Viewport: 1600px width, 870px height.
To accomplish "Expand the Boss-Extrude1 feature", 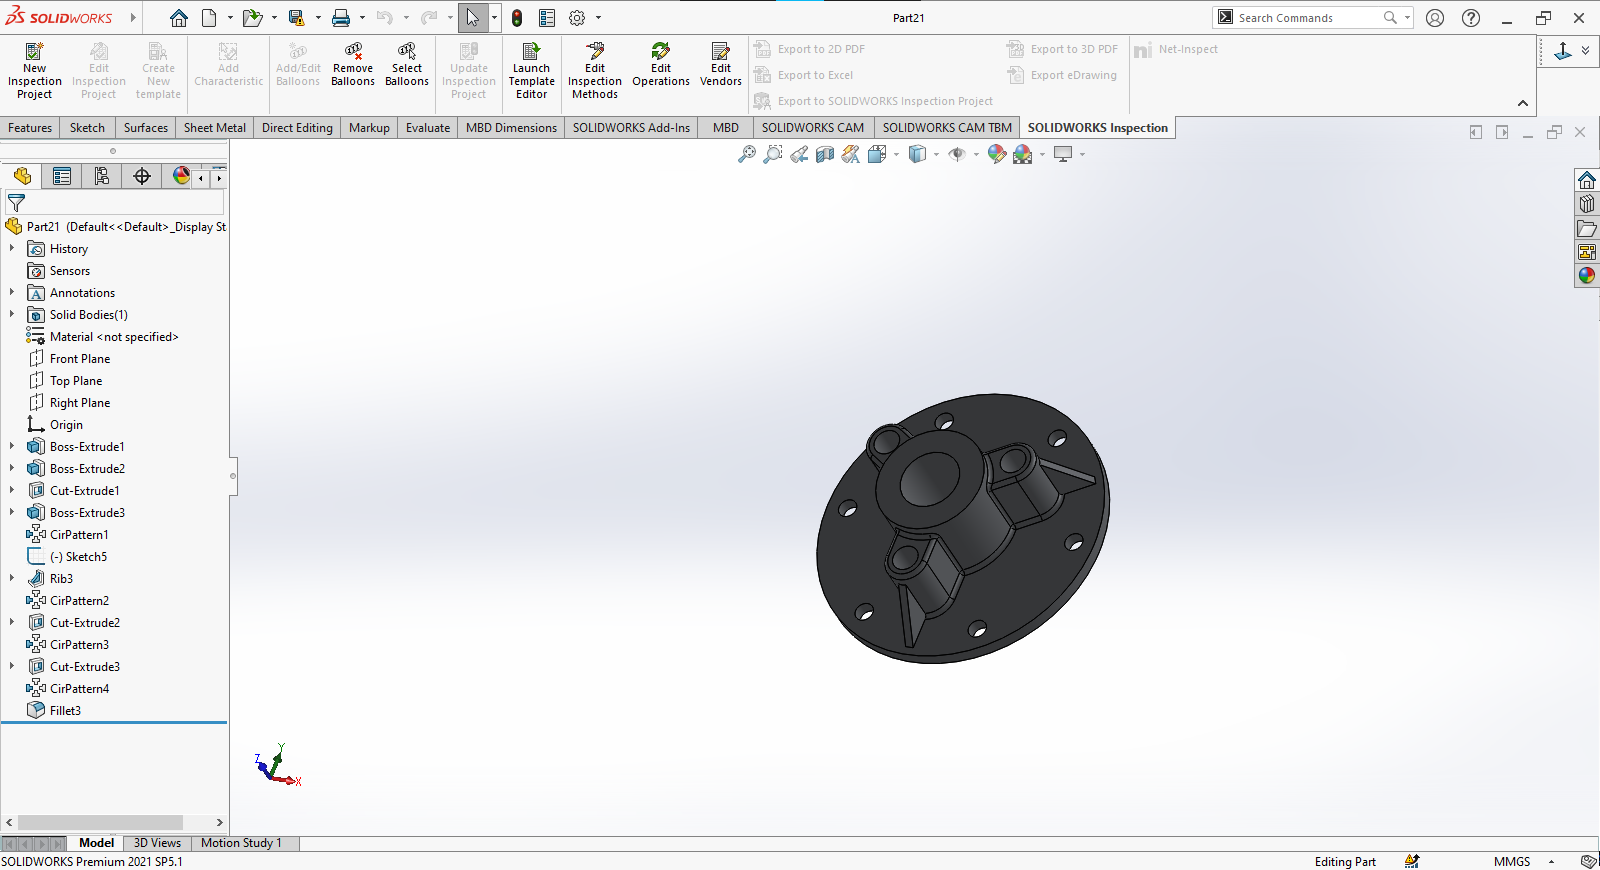I will (x=12, y=446).
